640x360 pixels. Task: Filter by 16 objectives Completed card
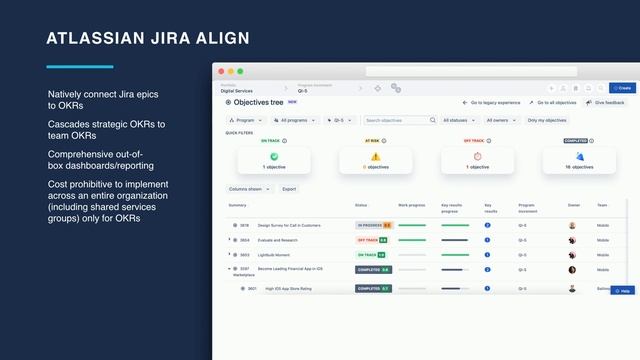click(x=580, y=160)
